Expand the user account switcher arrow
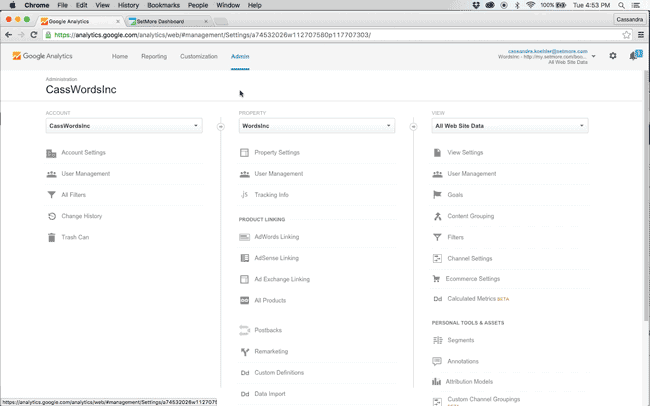This screenshot has height=406, width=650. 594,56
